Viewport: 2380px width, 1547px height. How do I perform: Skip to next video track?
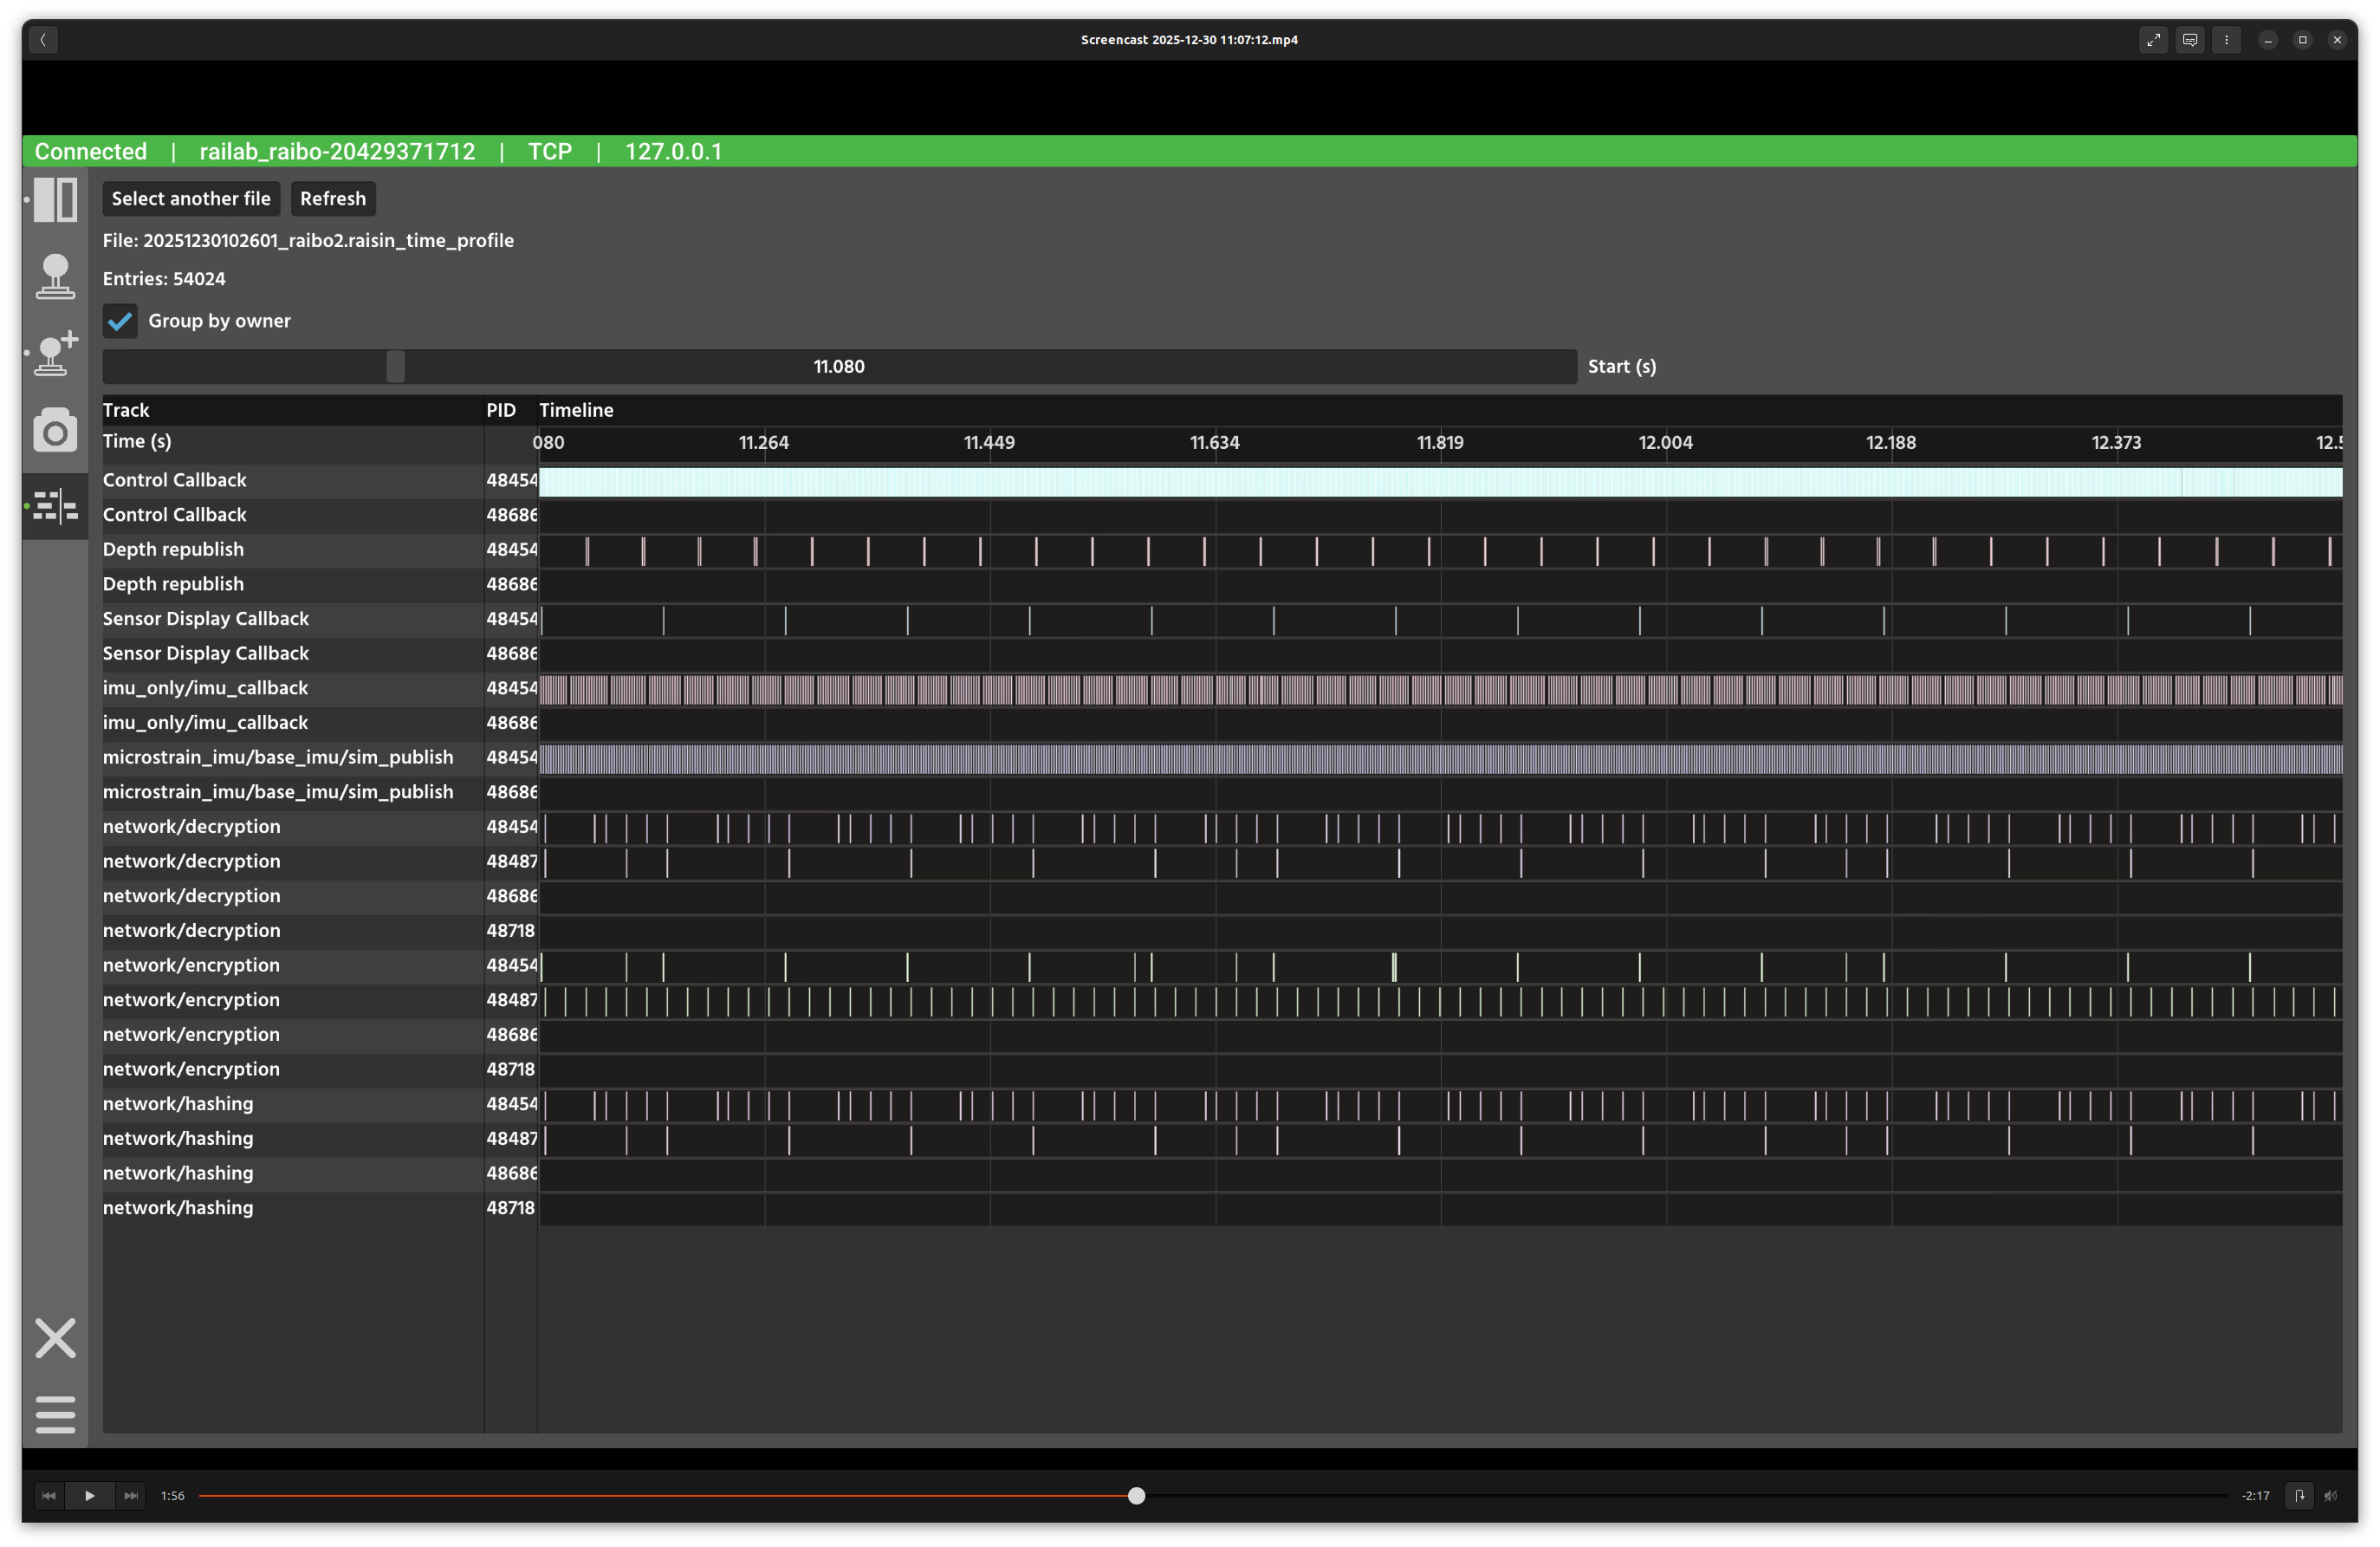click(131, 1496)
